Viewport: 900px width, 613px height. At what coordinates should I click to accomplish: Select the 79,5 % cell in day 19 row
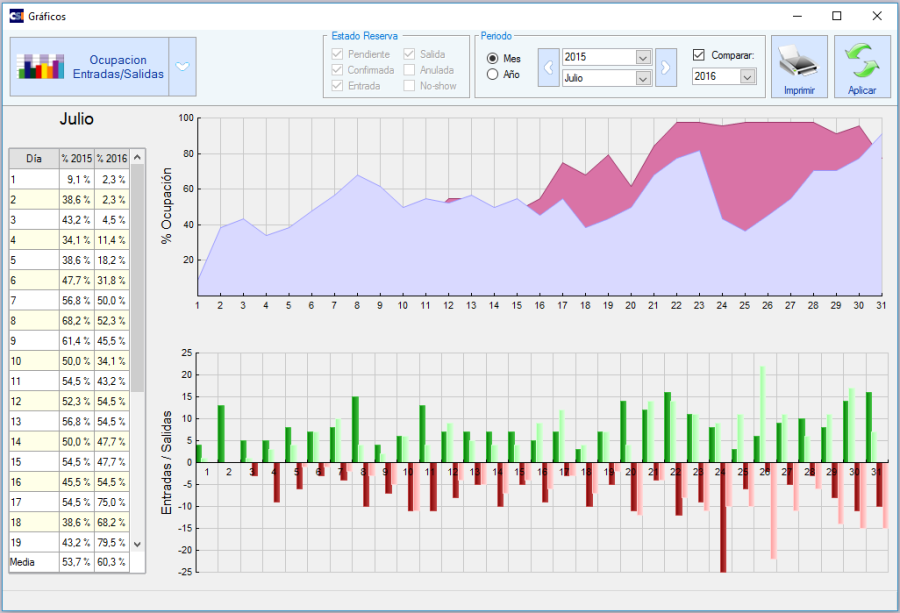point(112,542)
